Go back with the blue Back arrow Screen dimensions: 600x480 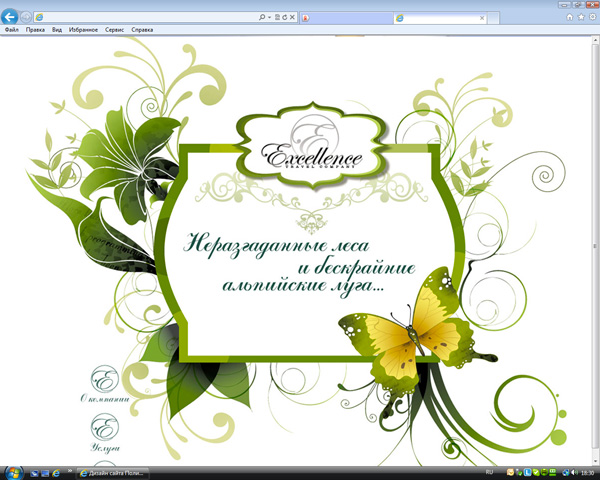[9, 17]
